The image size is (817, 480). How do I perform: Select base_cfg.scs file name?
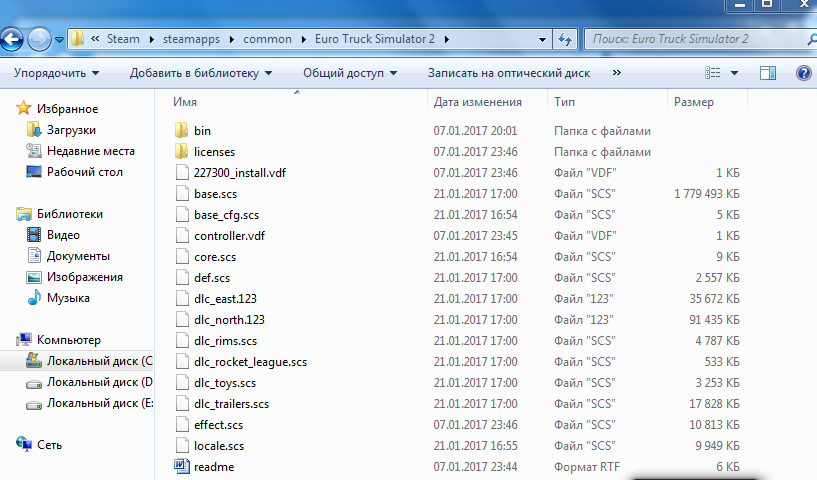click(x=226, y=215)
